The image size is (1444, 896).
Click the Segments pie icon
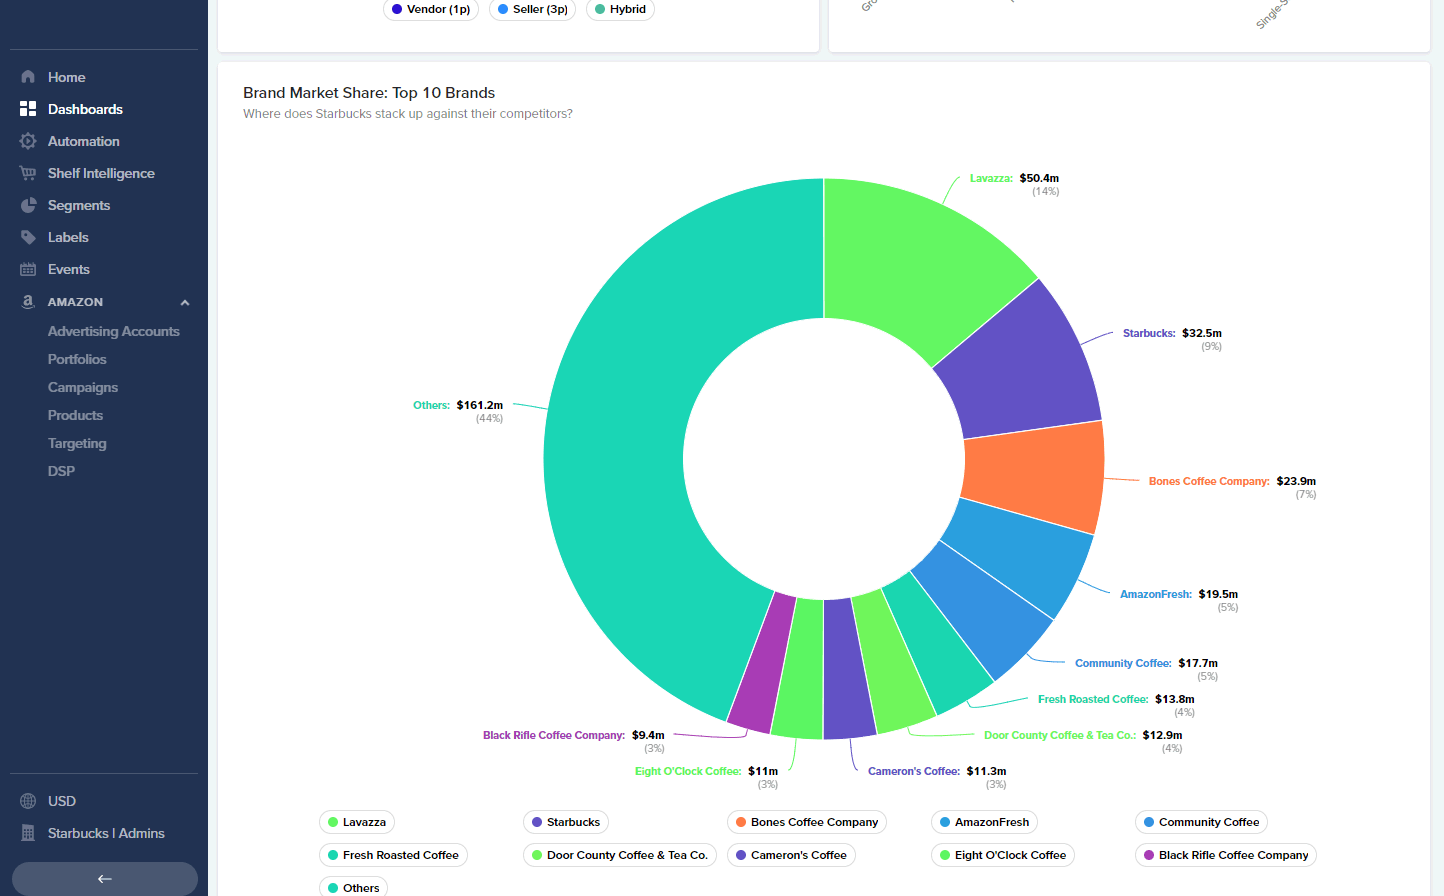pos(28,205)
